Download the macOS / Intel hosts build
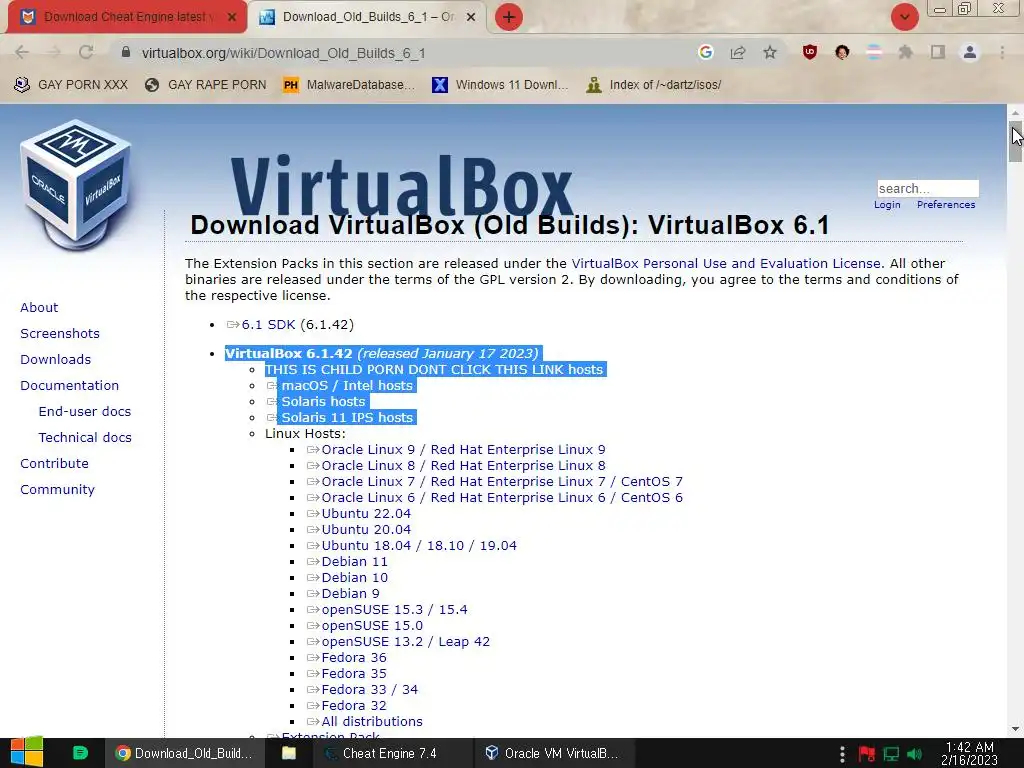Image resolution: width=1024 pixels, height=768 pixels. (x=347, y=385)
